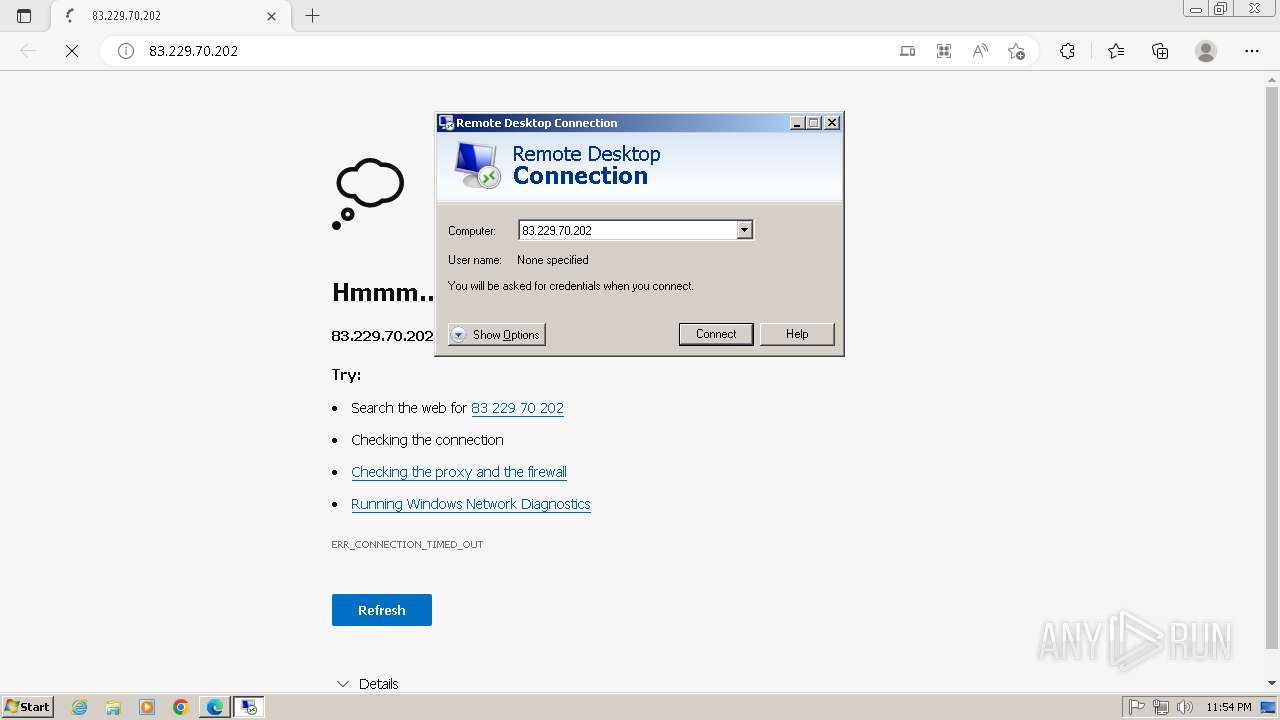Viewport: 1280px width, 720px height.
Task: Click the ERR_CONNECTION_TIMED_OUT error text
Action: (x=407, y=545)
